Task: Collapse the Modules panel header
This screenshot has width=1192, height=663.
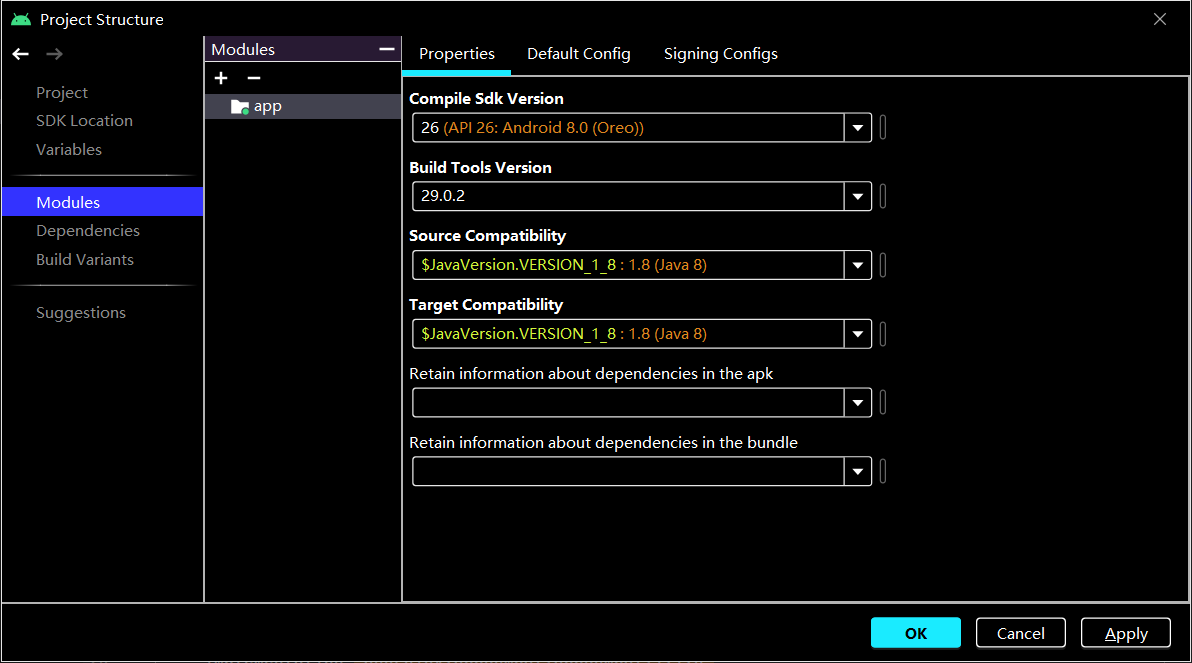Action: tap(387, 49)
